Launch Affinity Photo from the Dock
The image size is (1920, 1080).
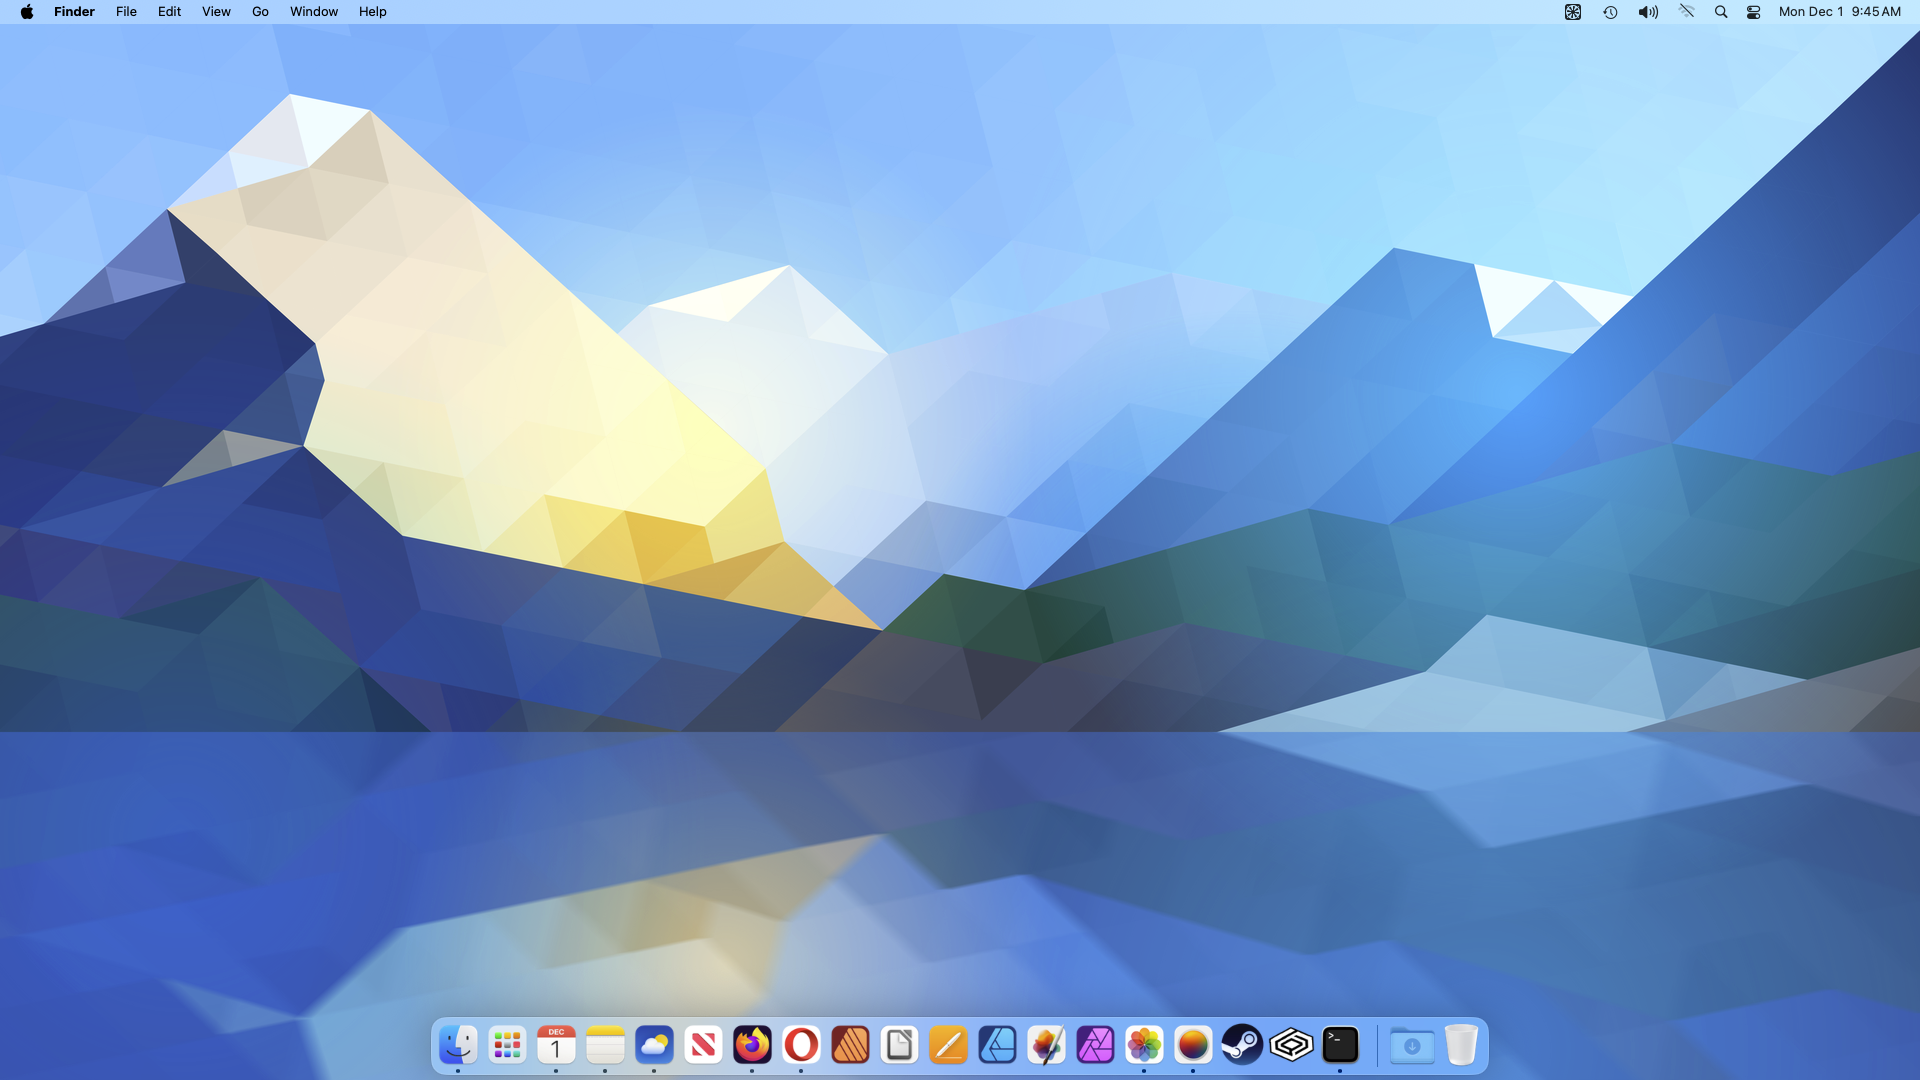click(1095, 1046)
